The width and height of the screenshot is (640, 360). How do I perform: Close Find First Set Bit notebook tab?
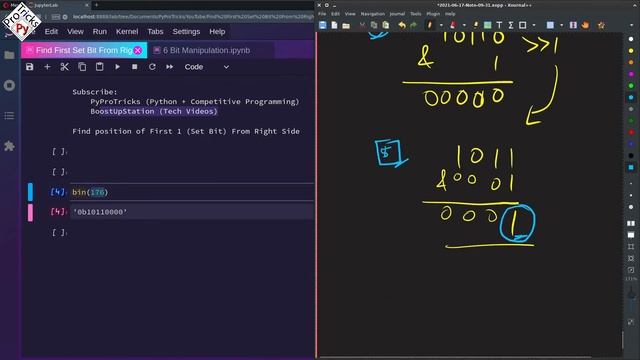click(138, 50)
